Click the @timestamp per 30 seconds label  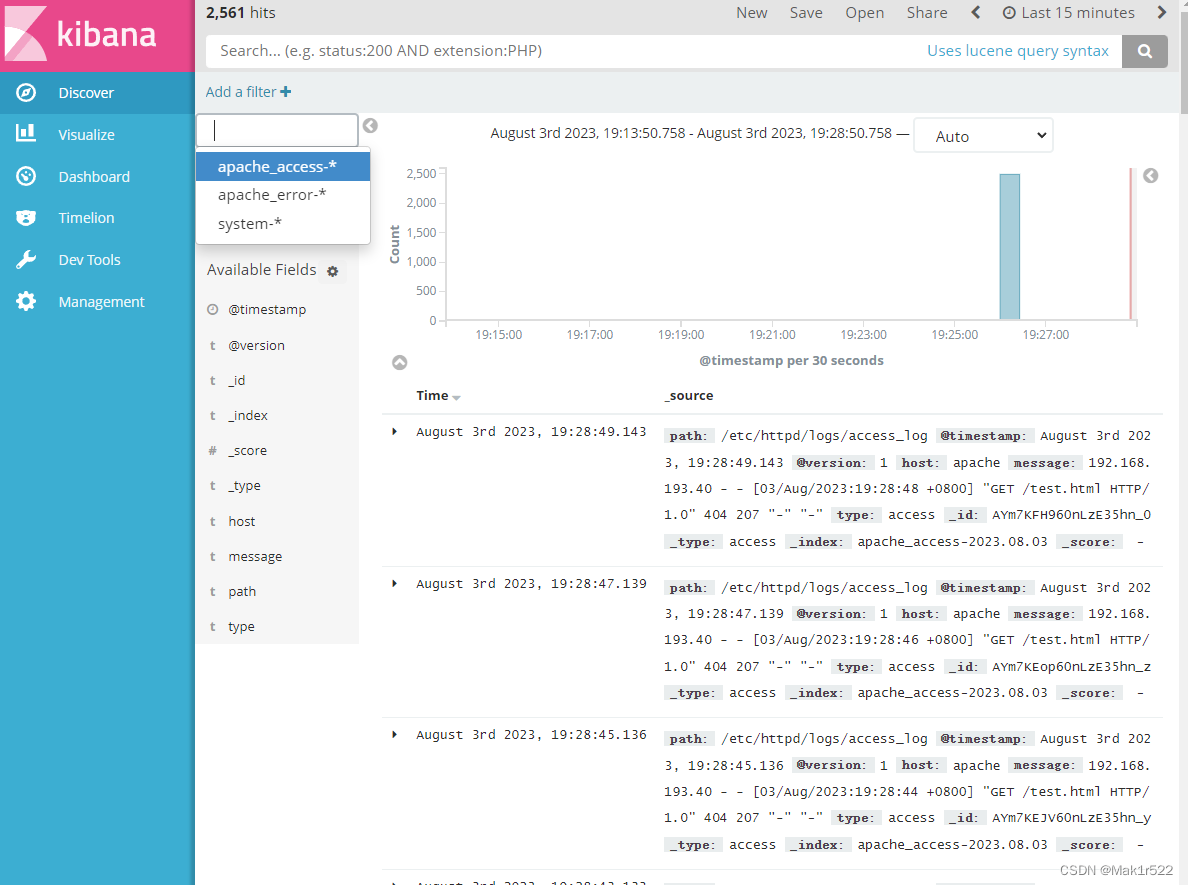[x=791, y=361]
